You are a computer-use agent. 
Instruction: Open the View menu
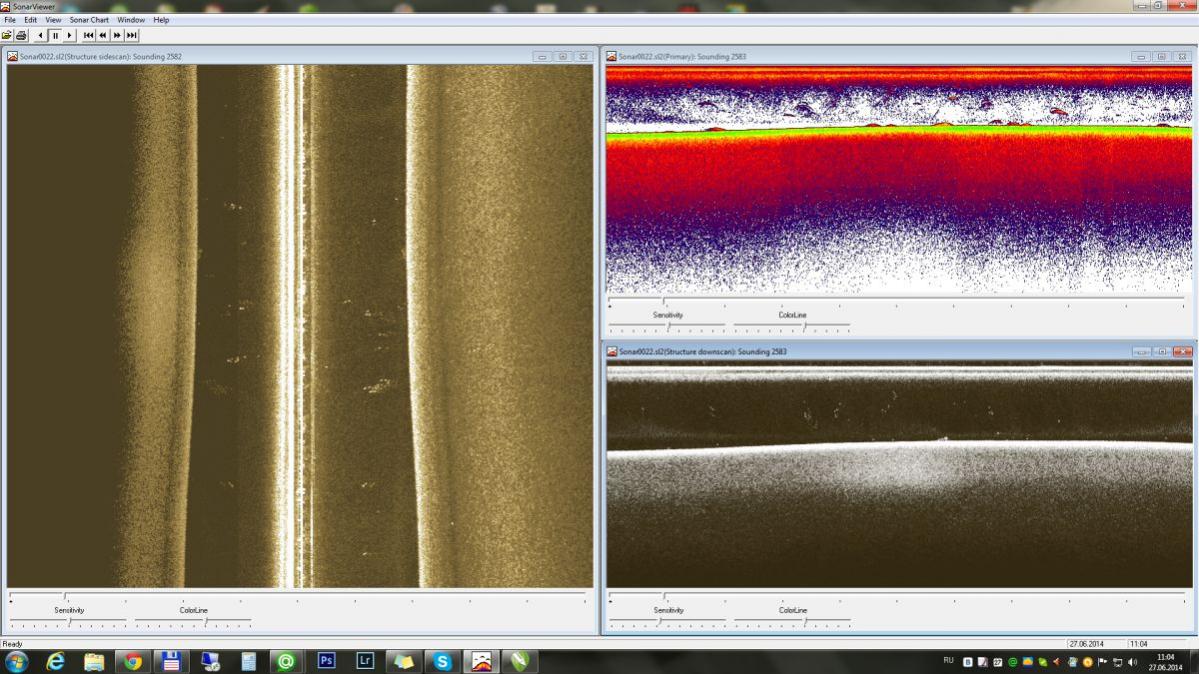53,20
